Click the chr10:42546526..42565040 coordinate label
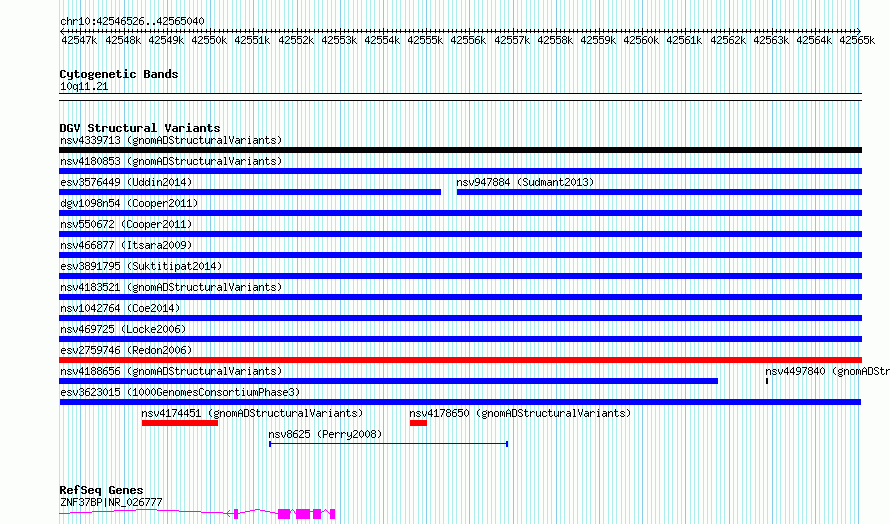Viewport: 890px width, 524px height. tap(132, 22)
